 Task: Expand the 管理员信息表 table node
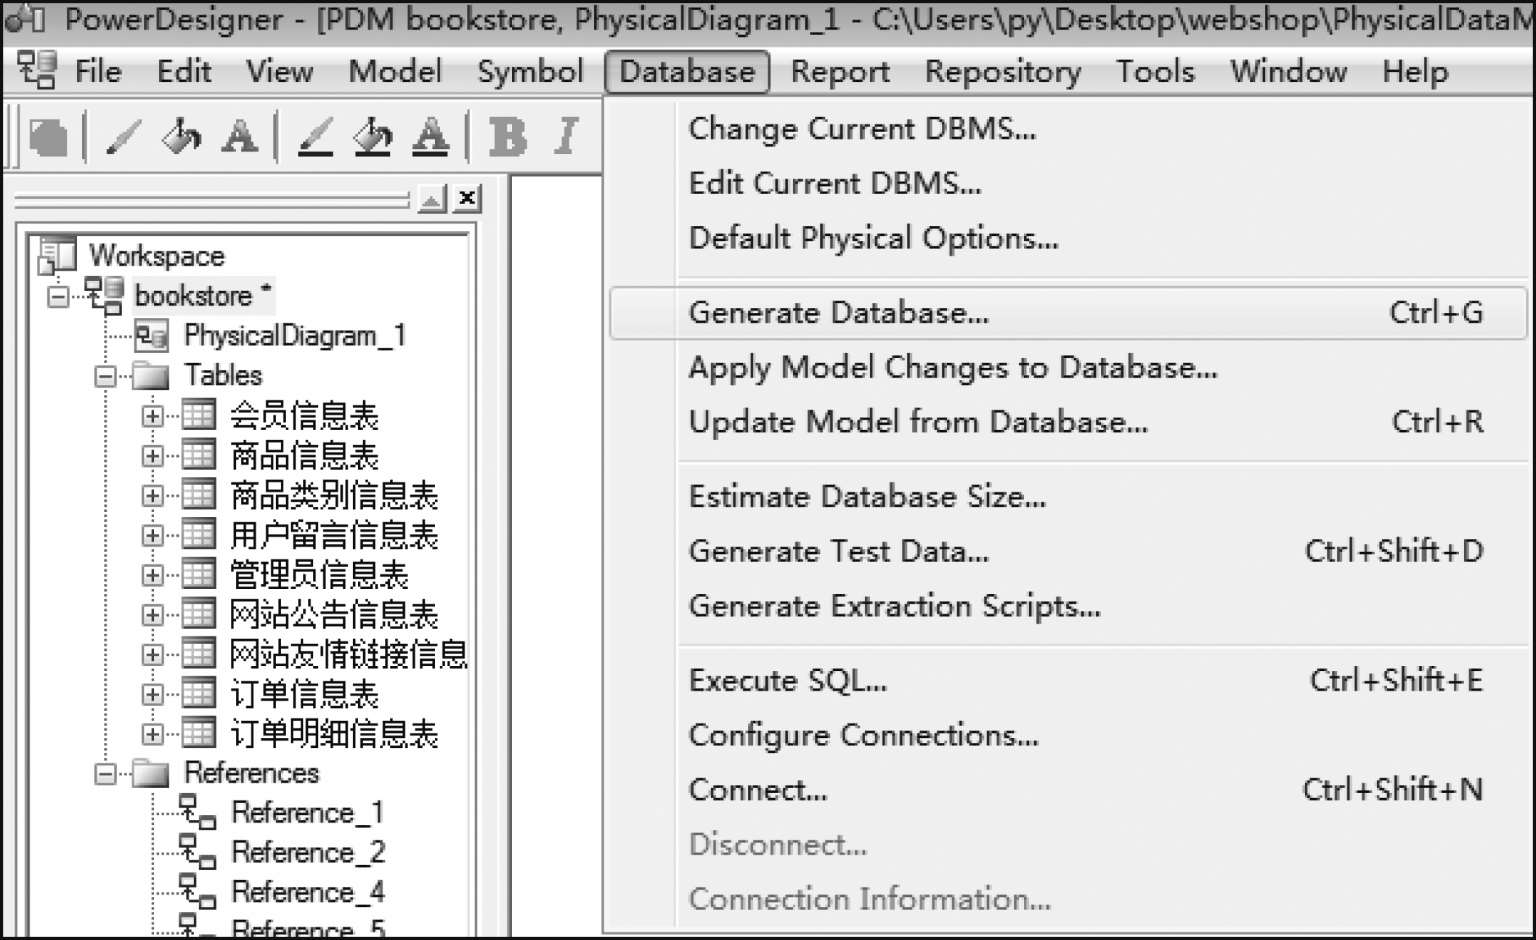coord(153,576)
